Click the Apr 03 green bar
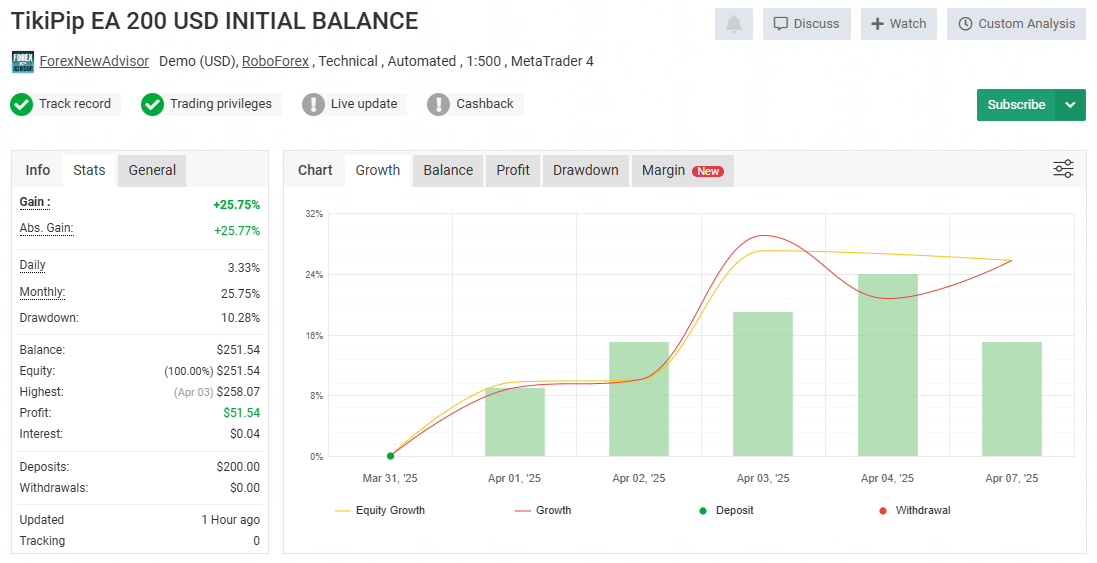1097x563 pixels. point(763,384)
